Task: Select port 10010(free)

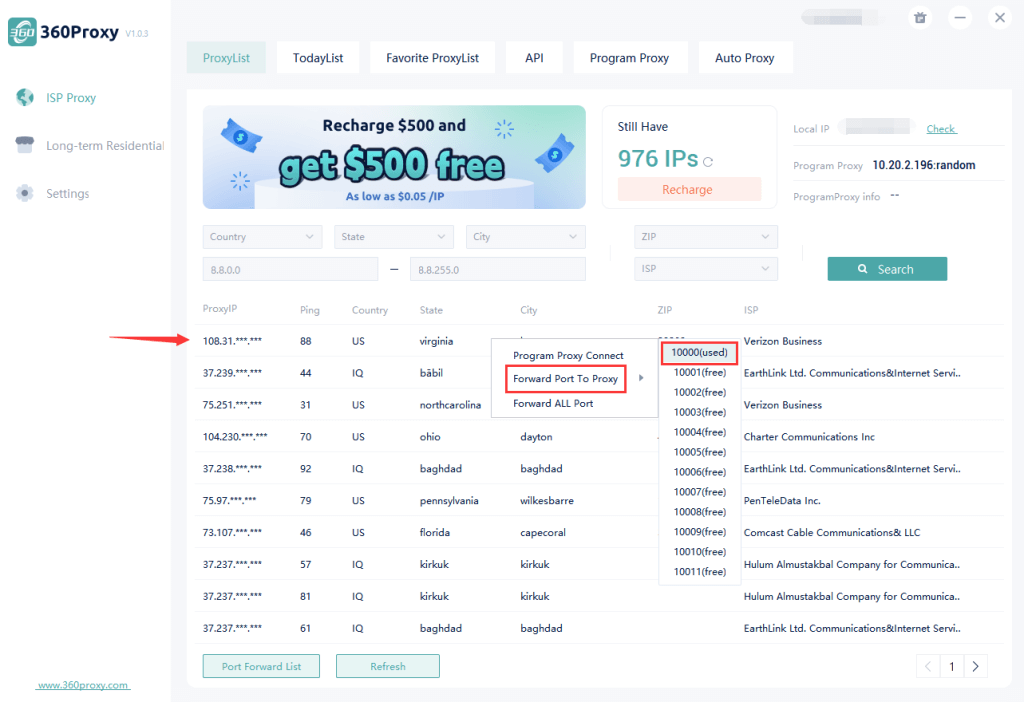Action: pos(700,552)
